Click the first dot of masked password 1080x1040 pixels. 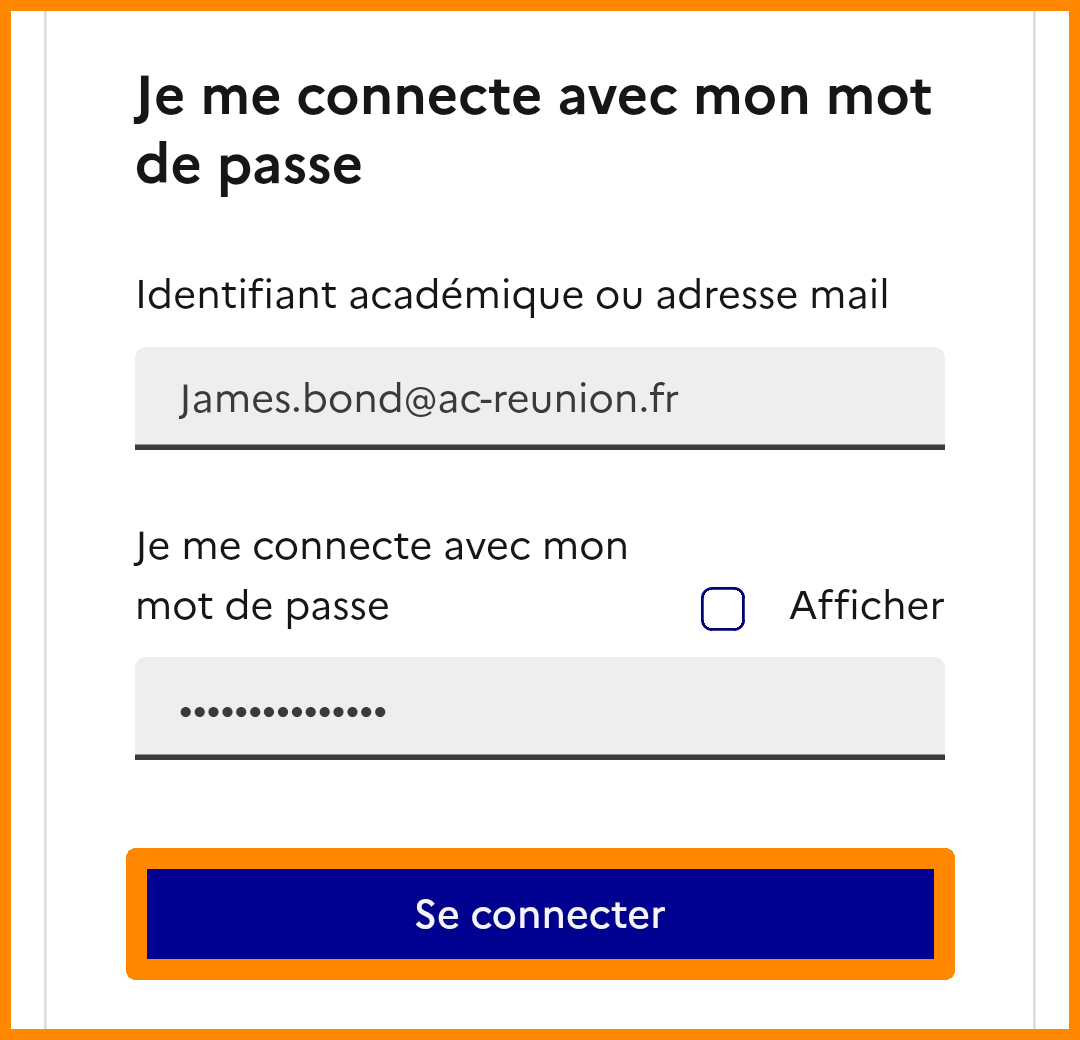(184, 712)
